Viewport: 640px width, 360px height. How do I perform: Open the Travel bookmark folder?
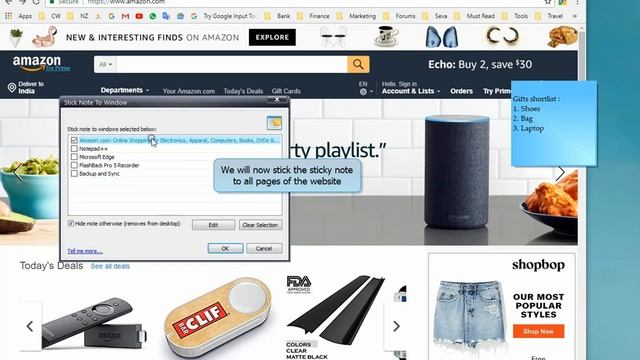coord(549,16)
